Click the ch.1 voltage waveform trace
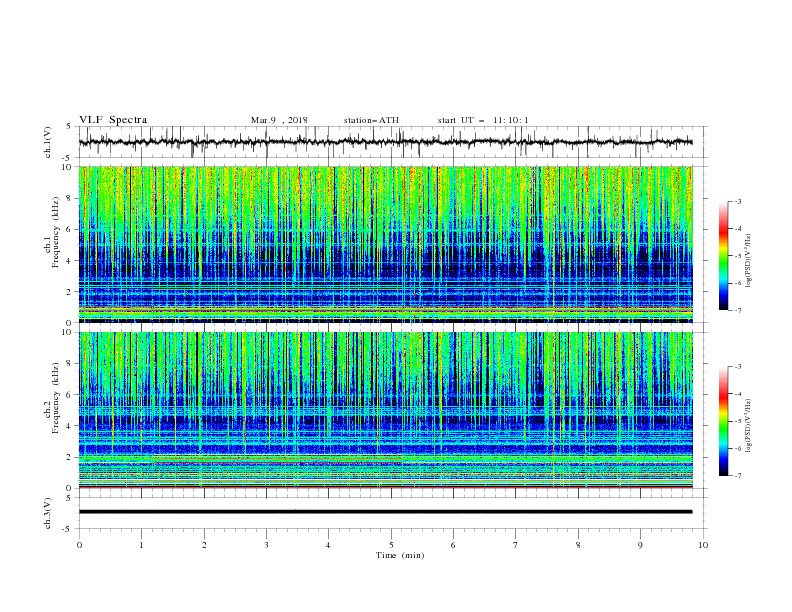This screenshot has width=792, height=612. click(x=385, y=142)
